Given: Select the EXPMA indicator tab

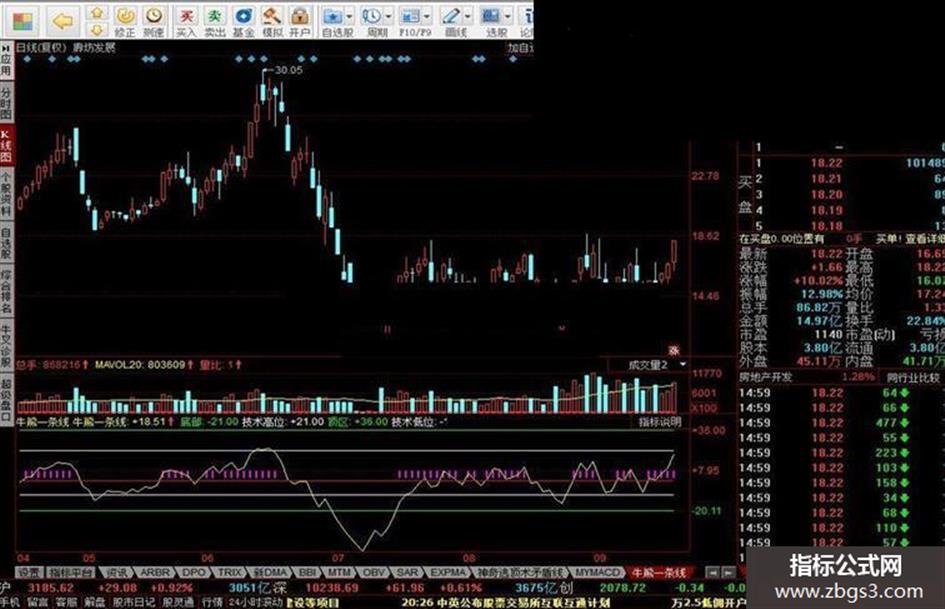Looking at the screenshot, I should point(448,572).
